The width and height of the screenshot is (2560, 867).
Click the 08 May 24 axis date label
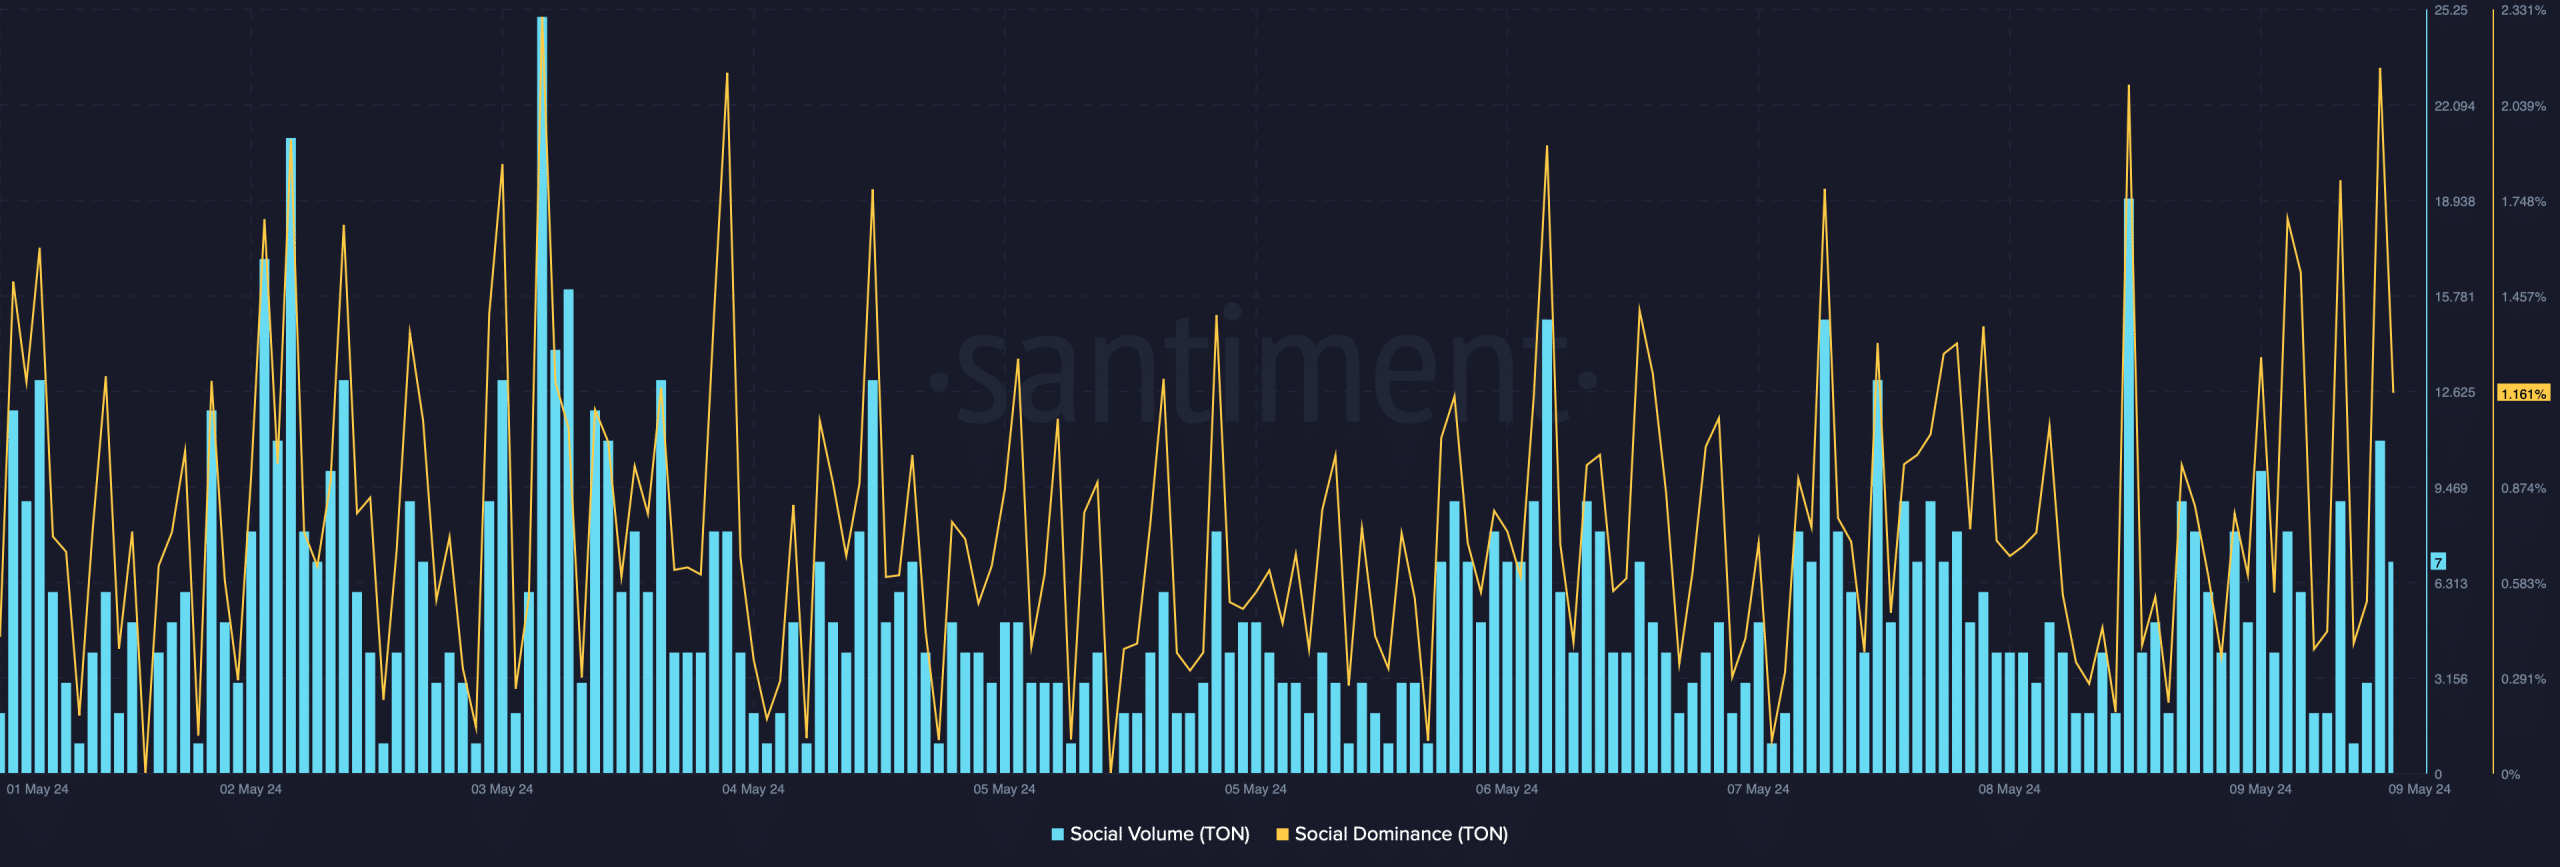2009,789
